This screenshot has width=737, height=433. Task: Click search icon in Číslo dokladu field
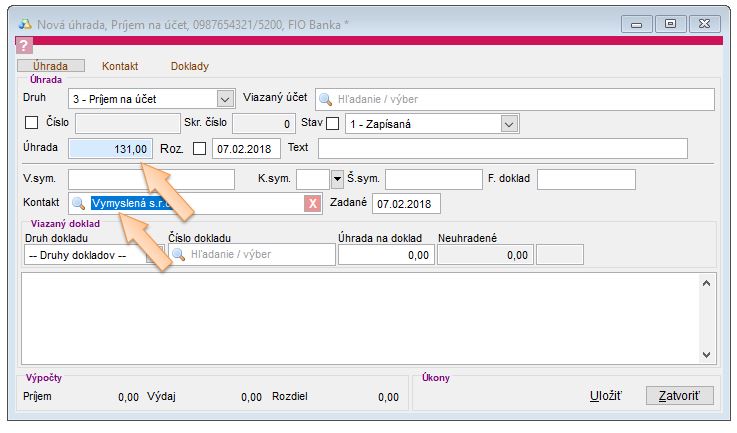click(180, 255)
